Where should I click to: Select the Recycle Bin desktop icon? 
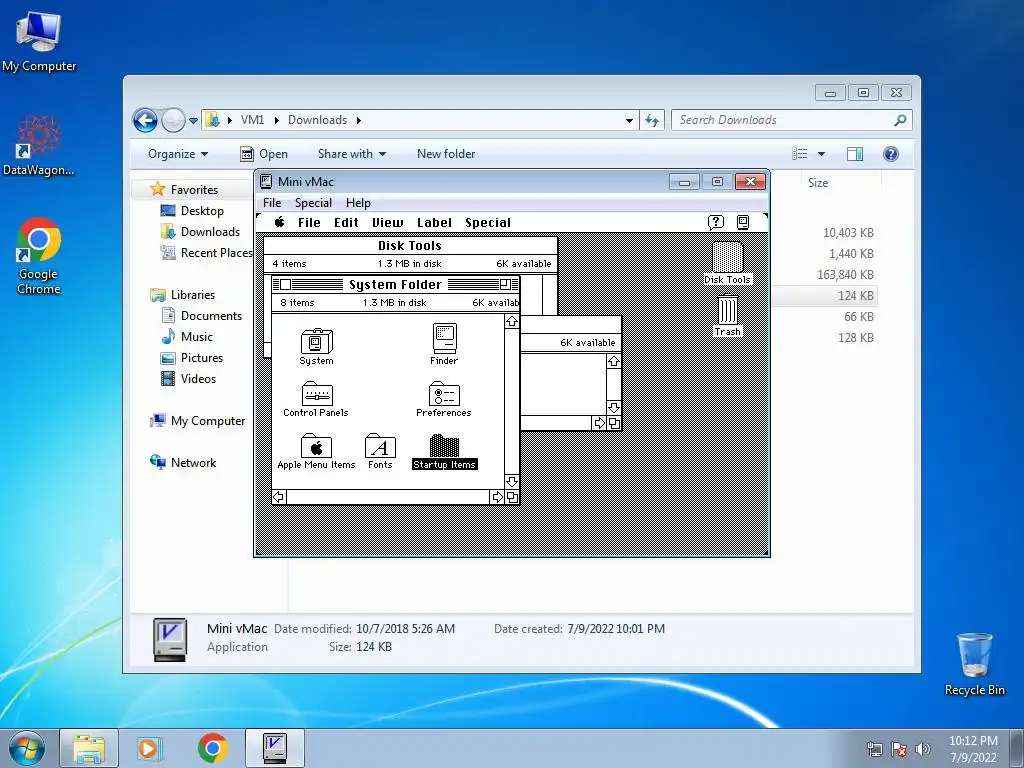pyautogui.click(x=974, y=664)
